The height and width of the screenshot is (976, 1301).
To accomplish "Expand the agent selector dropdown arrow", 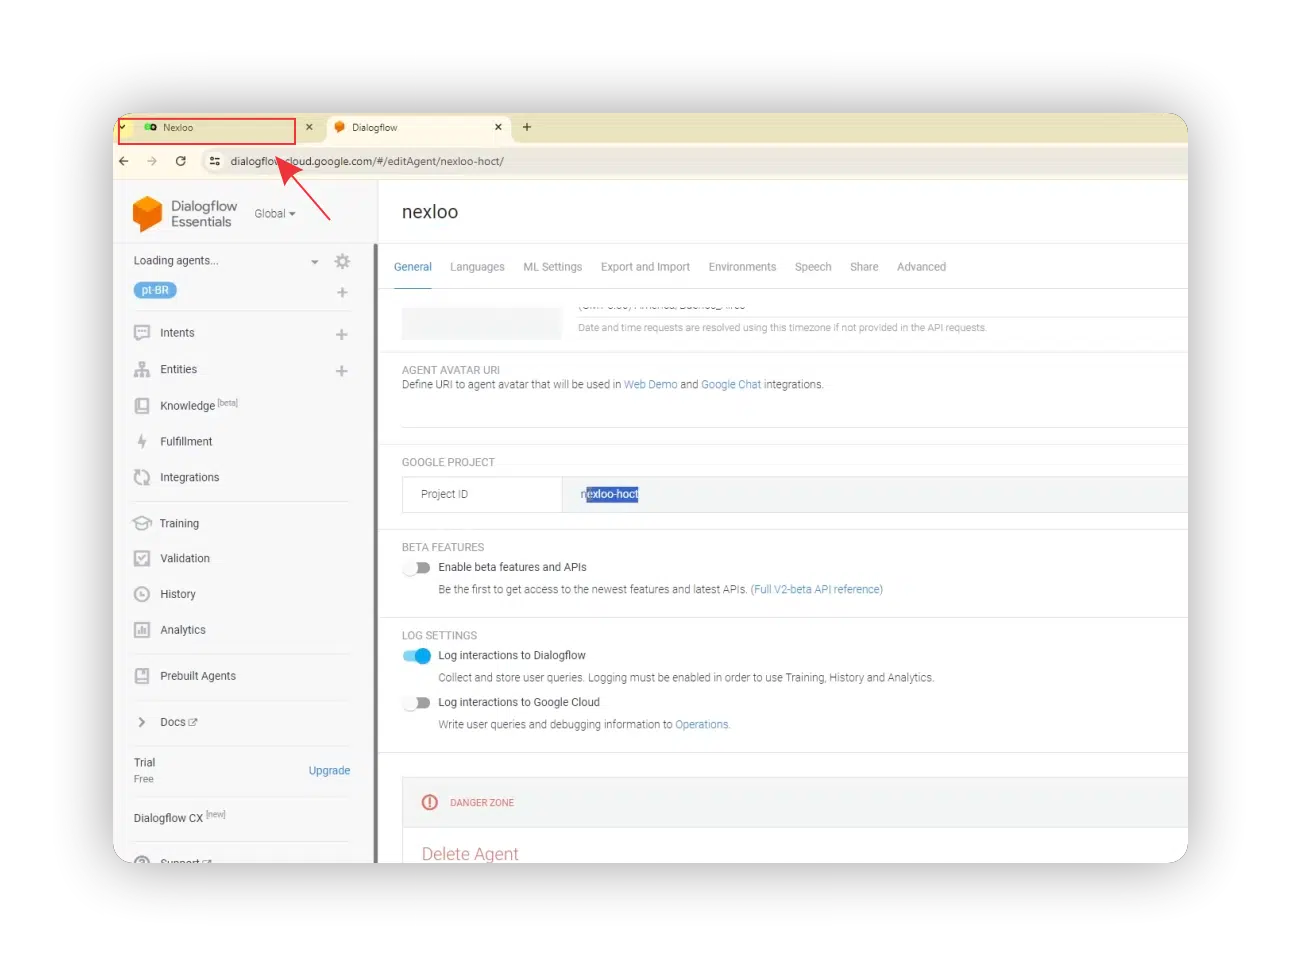I will 314,262.
